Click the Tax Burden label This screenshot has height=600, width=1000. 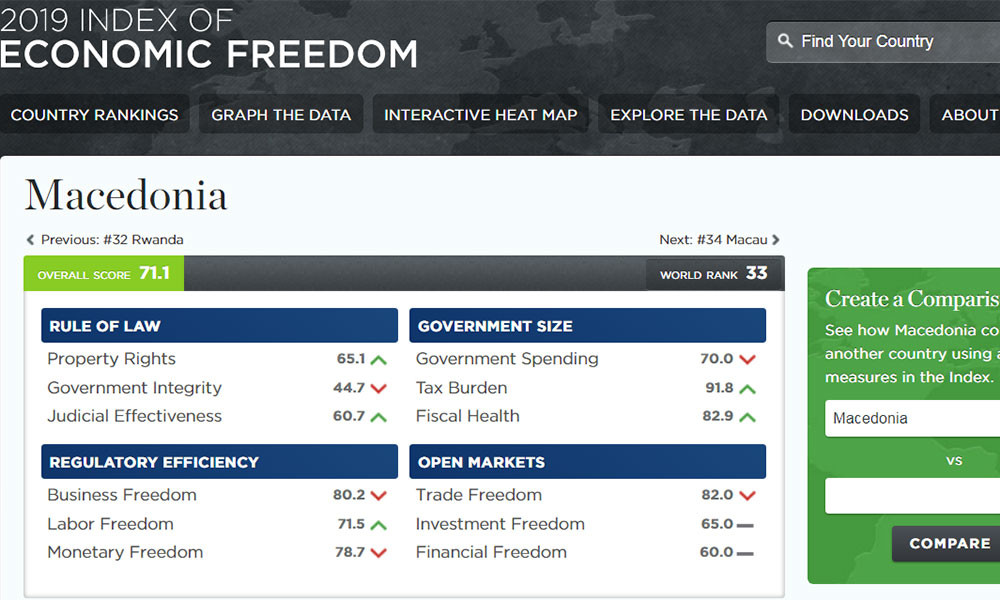click(x=462, y=388)
